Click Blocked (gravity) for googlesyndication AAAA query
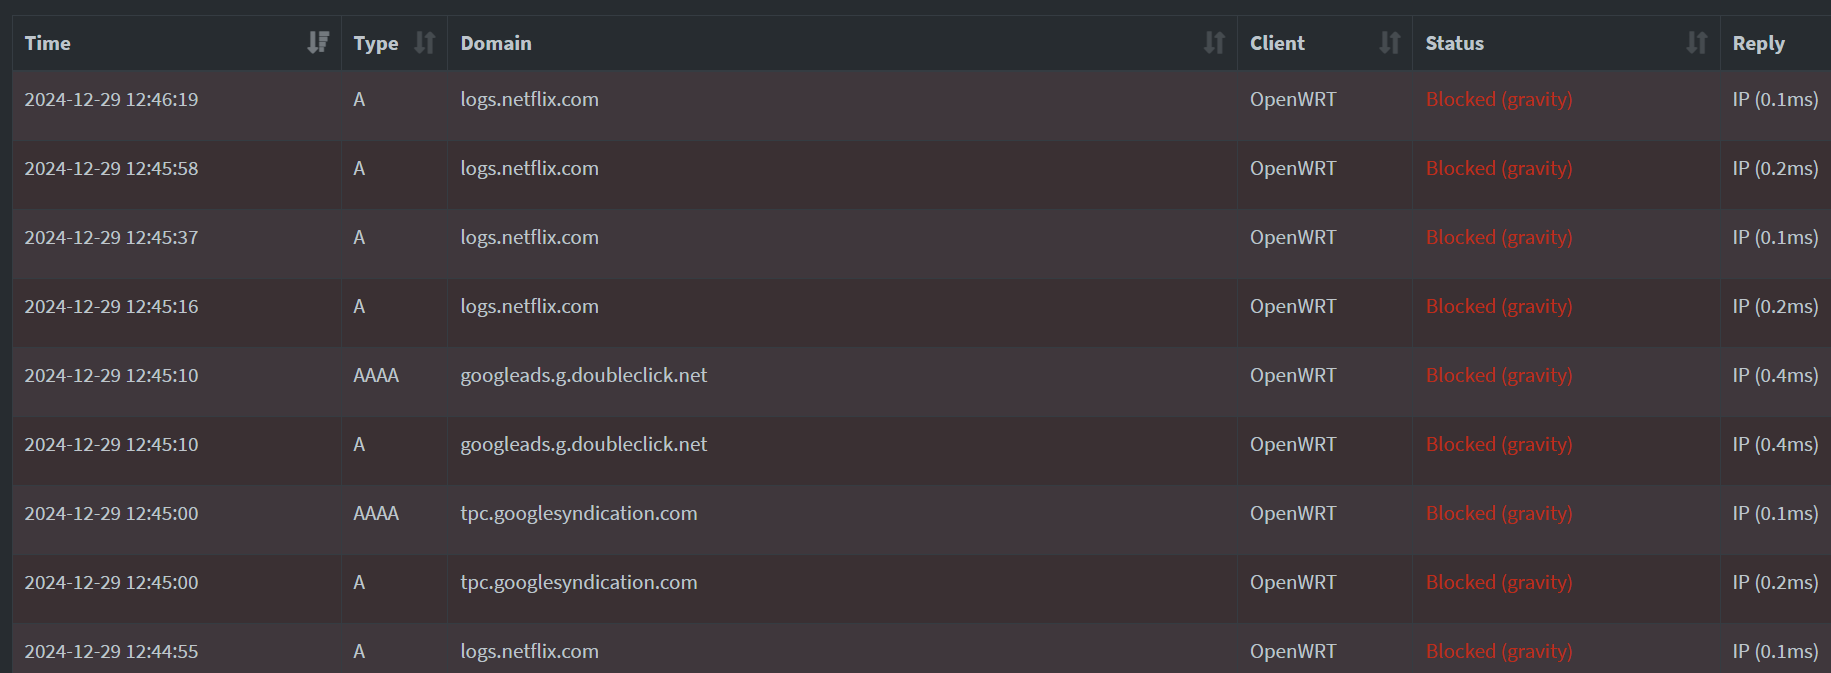 1499,513
